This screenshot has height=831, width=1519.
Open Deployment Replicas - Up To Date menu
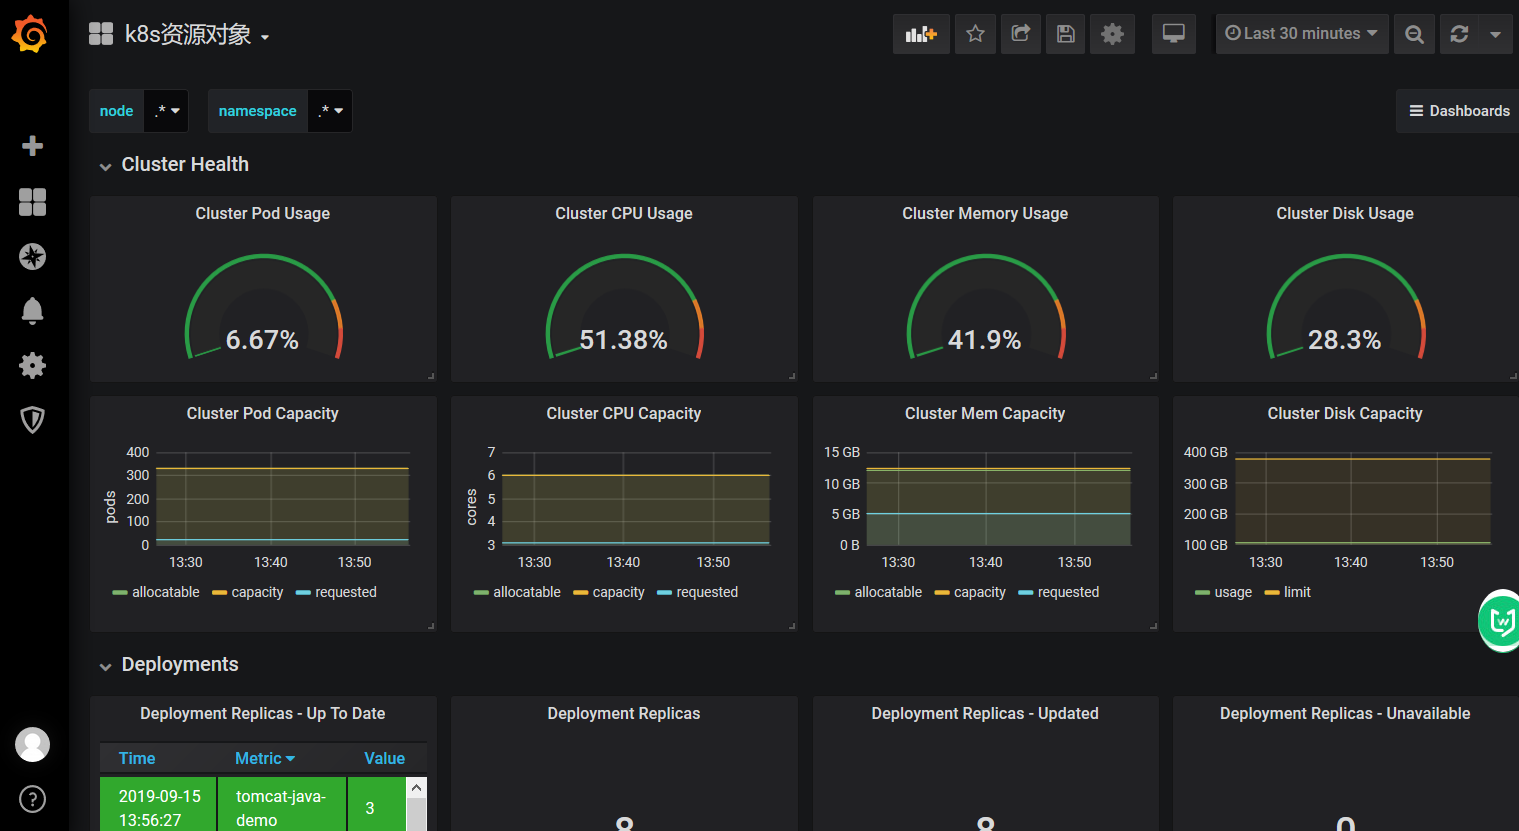(263, 713)
